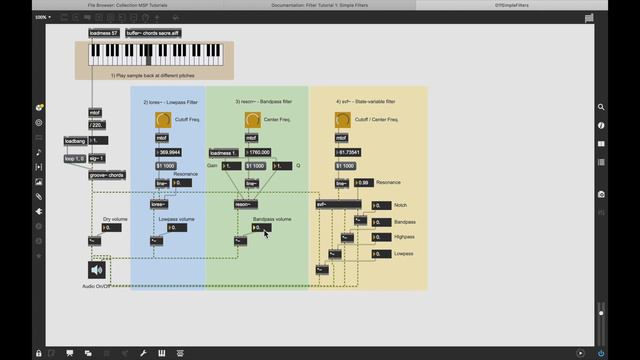Click the buffer~ chords sacre.aiff object
Image resolution: width=640 pixels, height=360 pixels.
(x=153, y=33)
